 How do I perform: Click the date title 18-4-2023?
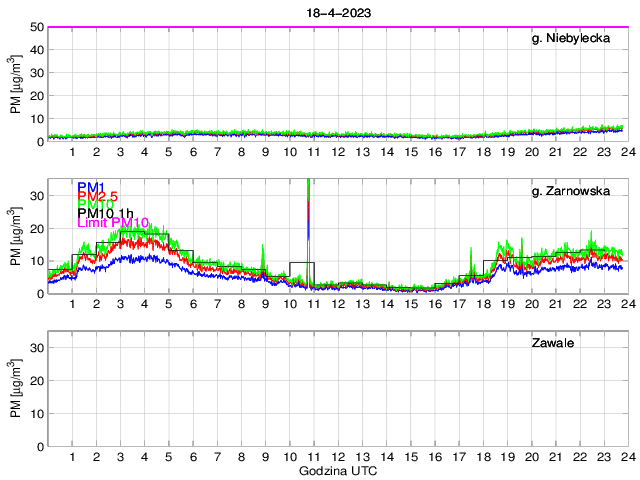(336, 11)
